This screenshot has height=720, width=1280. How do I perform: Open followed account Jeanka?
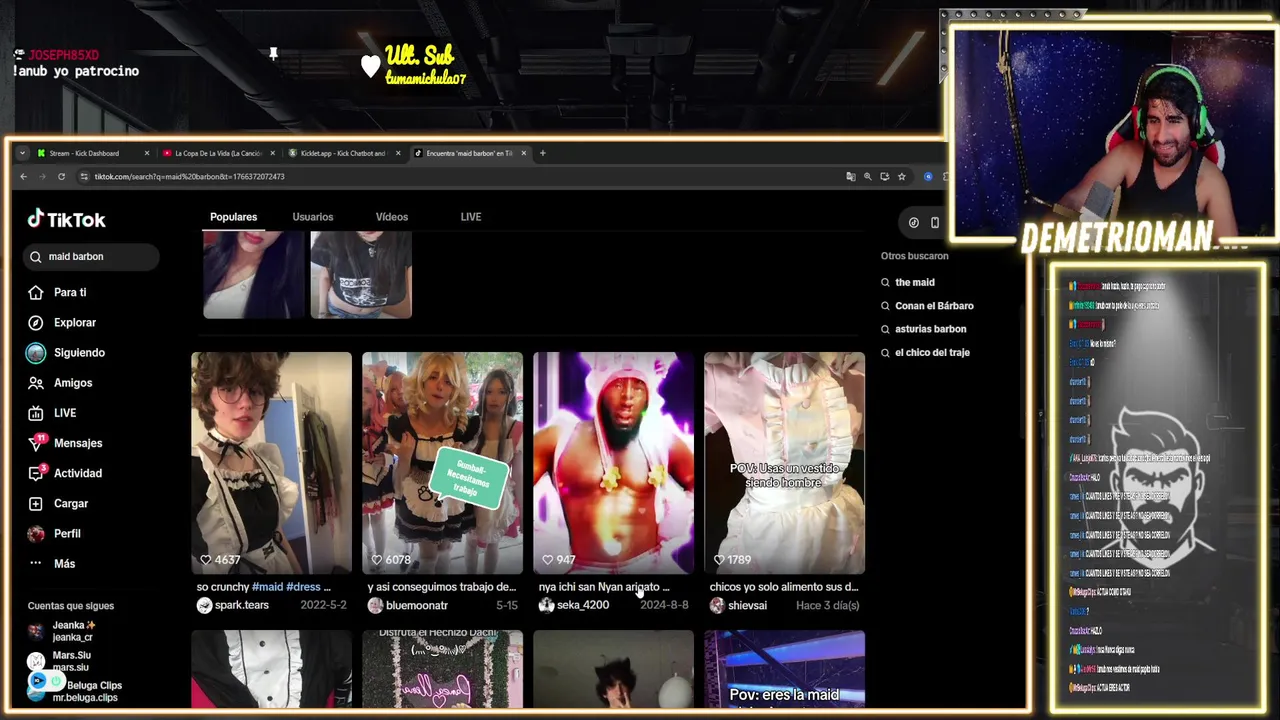73,631
